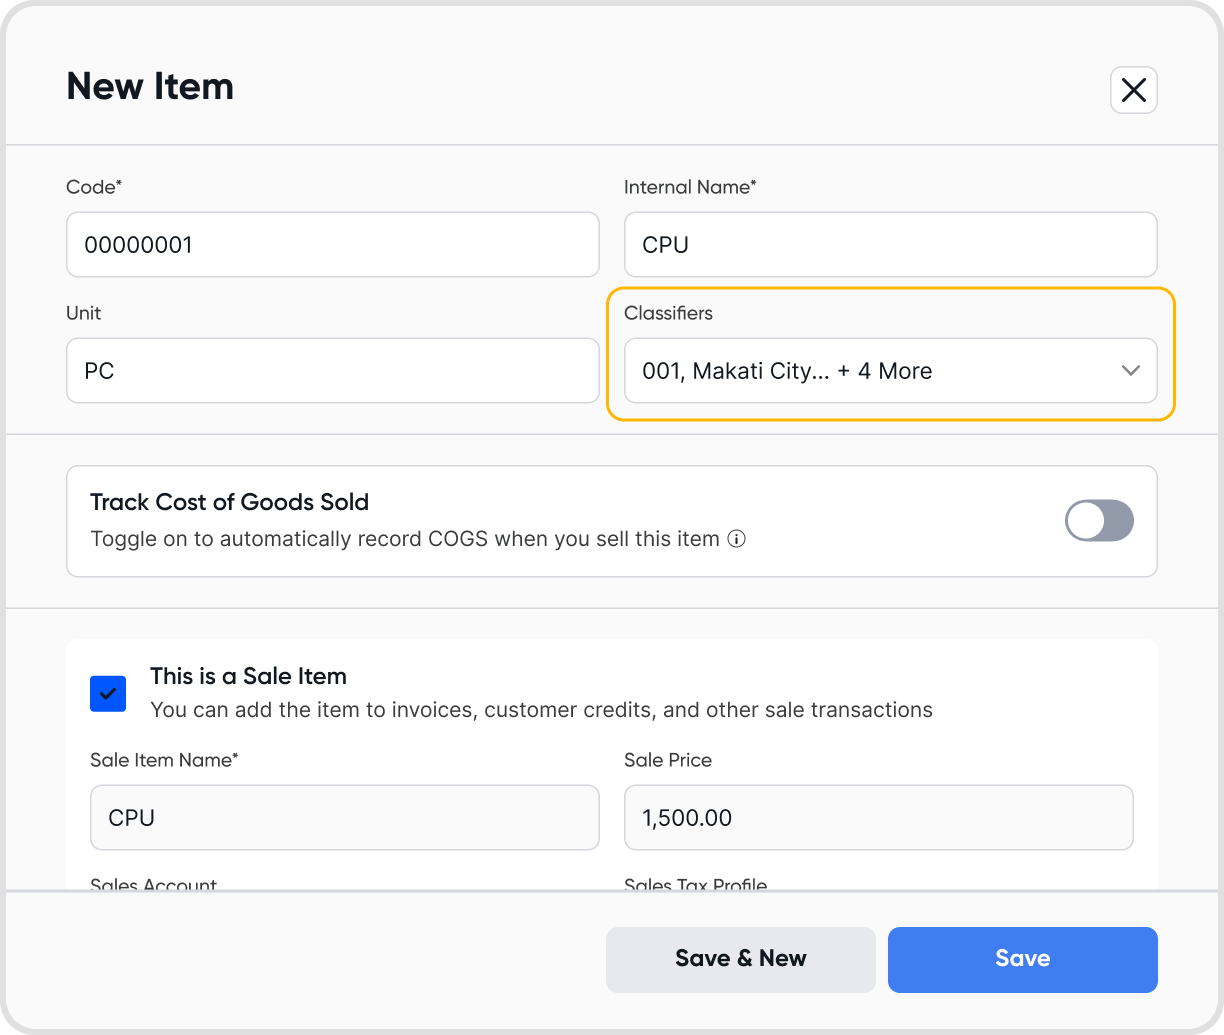Image resolution: width=1224 pixels, height=1035 pixels.
Task: Click the New Item dialog title
Action: (x=150, y=87)
